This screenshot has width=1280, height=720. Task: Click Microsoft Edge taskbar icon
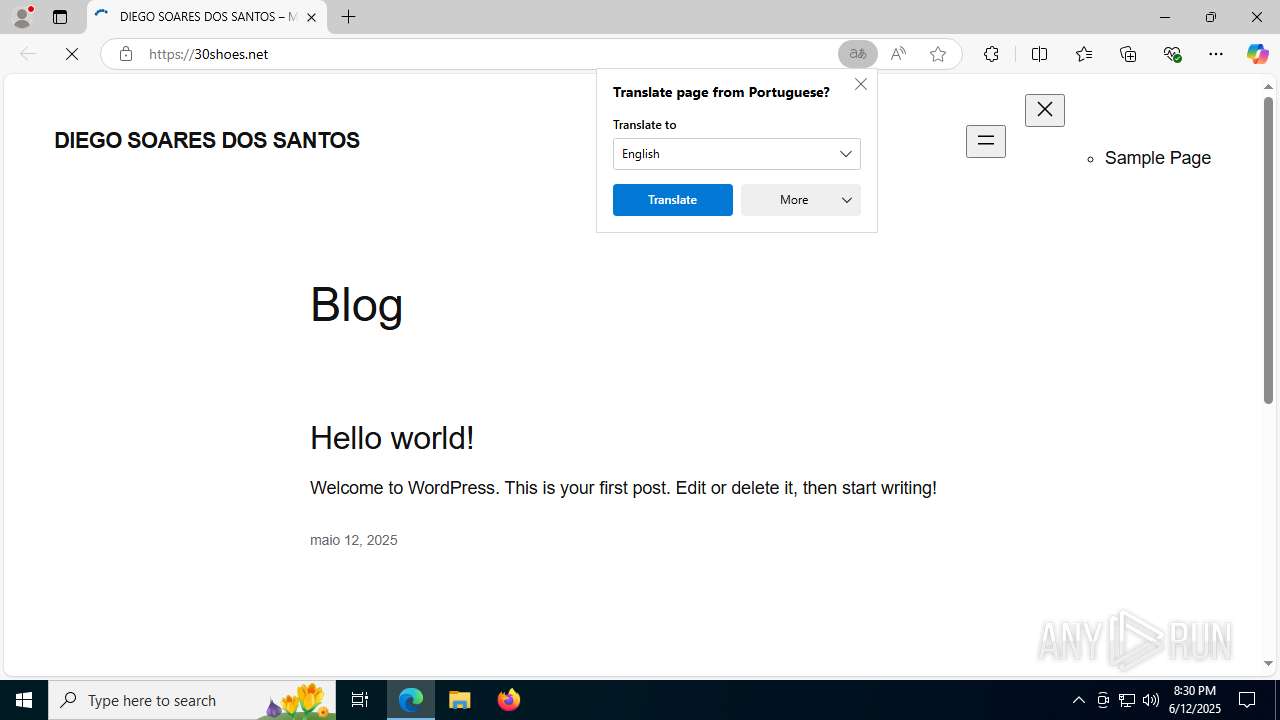click(x=411, y=700)
